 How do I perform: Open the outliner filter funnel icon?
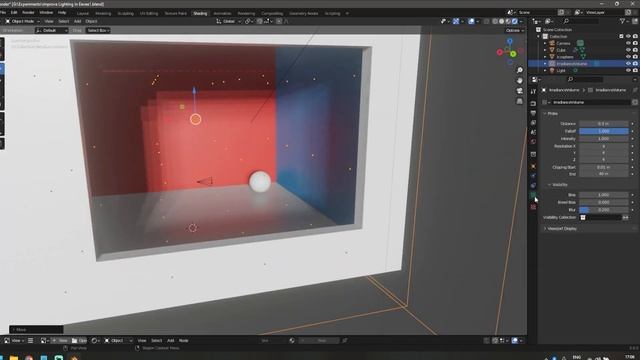tap(623, 21)
